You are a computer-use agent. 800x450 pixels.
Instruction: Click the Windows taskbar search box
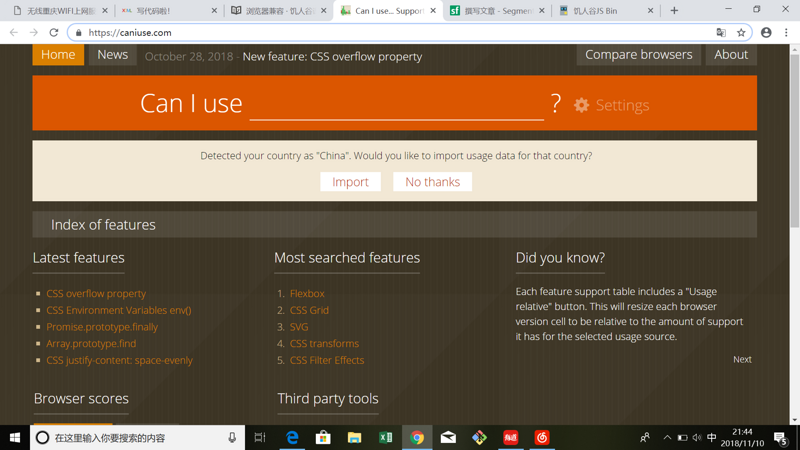point(138,438)
